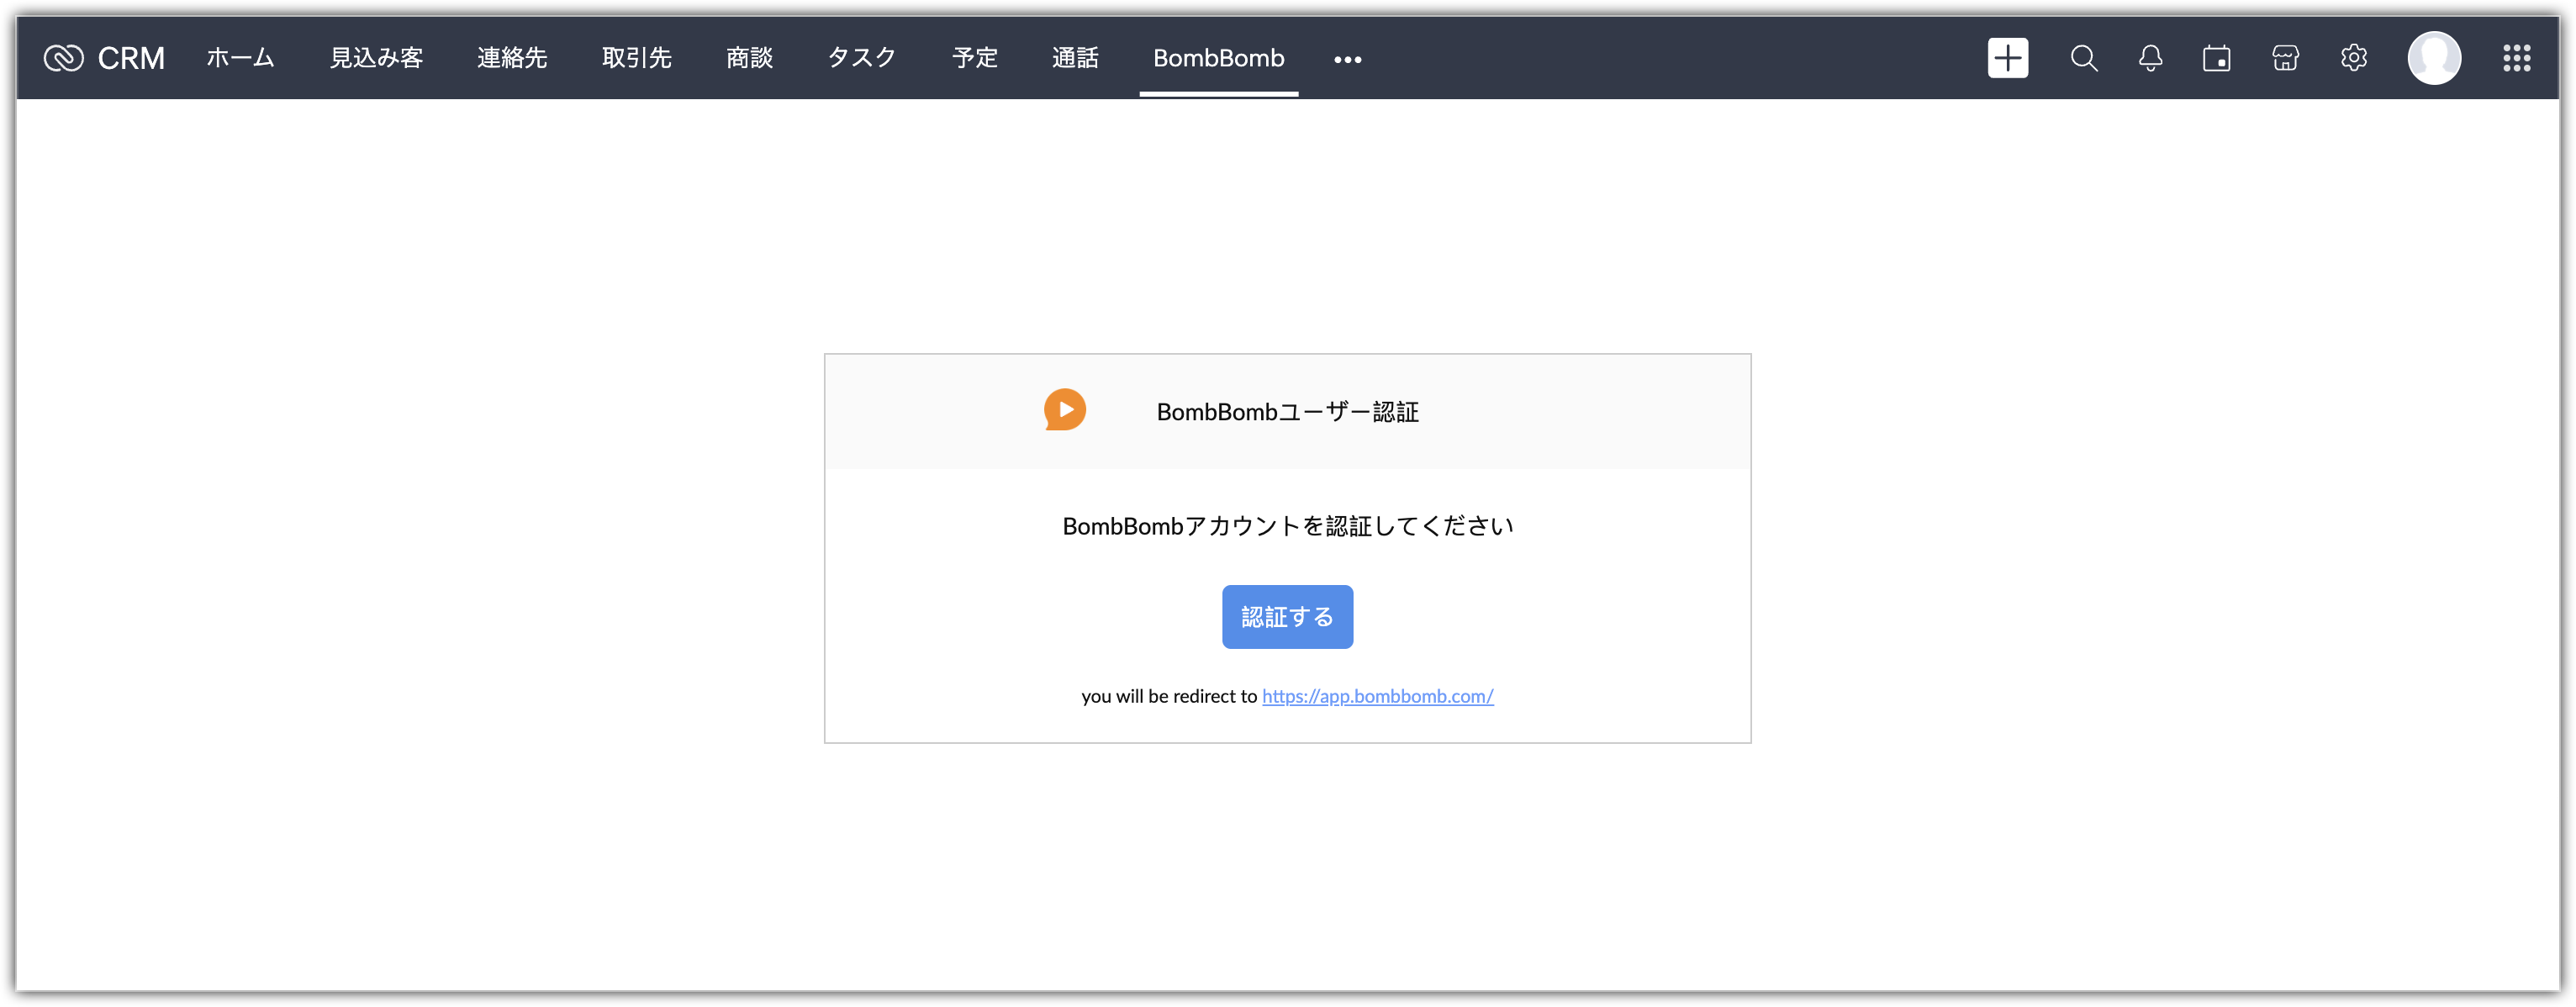Image resolution: width=2576 pixels, height=1007 pixels.
Task: Click the user profile avatar
Action: pyautogui.click(x=2433, y=58)
